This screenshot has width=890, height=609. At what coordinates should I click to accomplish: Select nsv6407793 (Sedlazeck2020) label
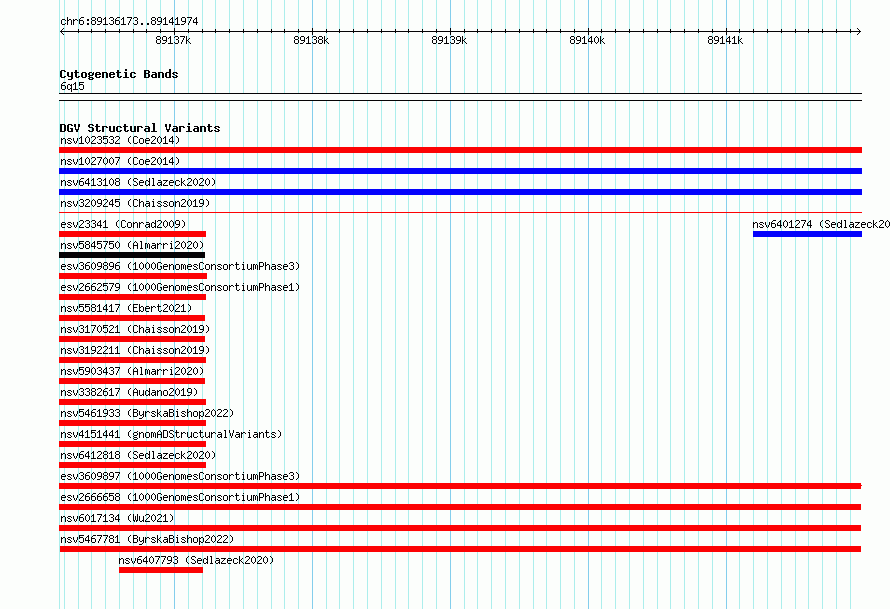pos(196,560)
